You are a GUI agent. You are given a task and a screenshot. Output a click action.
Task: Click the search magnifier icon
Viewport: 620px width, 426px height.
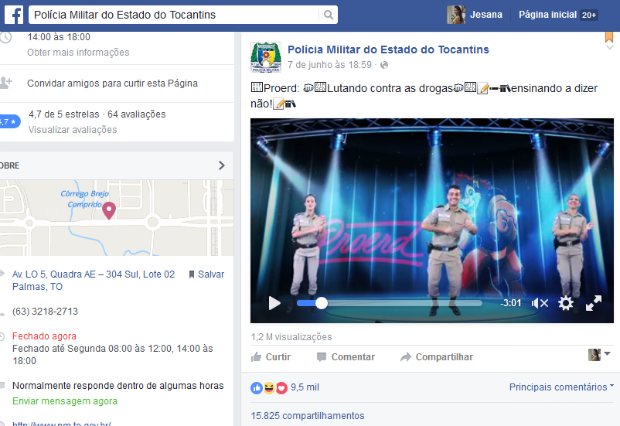[328, 15]
